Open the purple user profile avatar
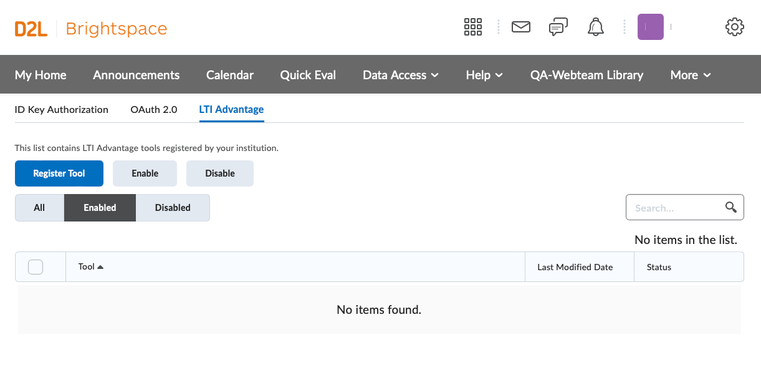Image resolution: width=761 pixels, height=370 pixels. tap(650, 27)
